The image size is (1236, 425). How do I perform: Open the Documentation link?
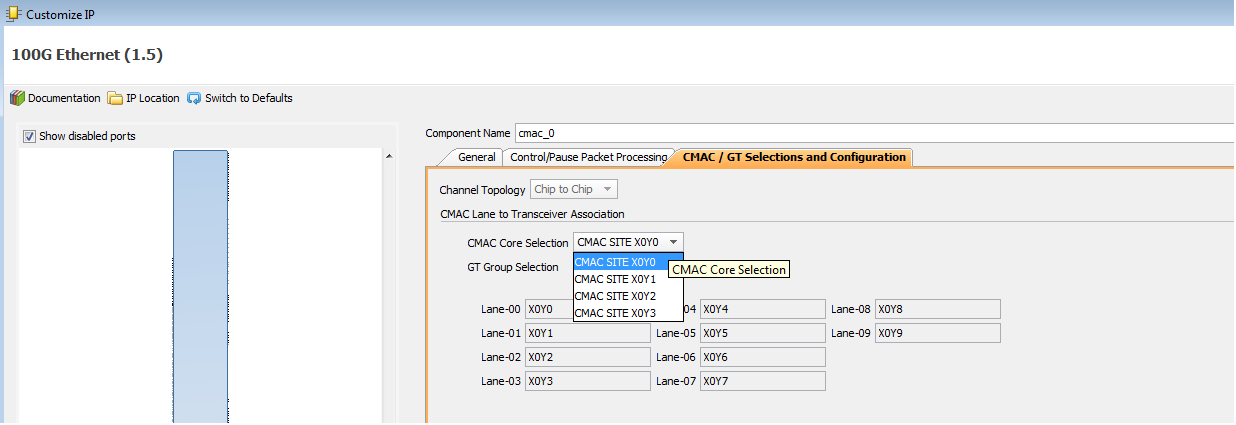pyautogui.click(x=64, y=98)
